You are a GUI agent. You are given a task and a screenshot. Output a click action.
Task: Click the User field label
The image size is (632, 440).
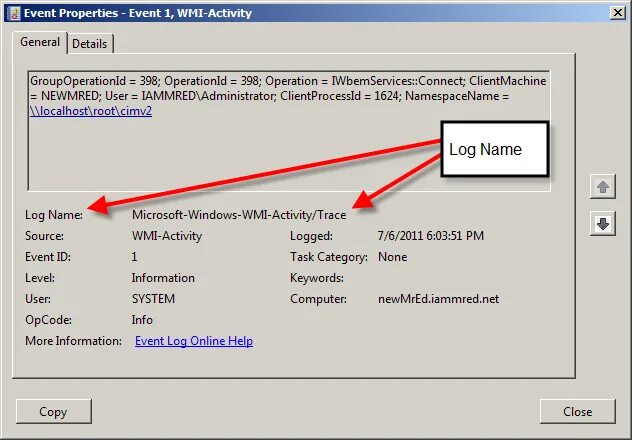[38, 299]
